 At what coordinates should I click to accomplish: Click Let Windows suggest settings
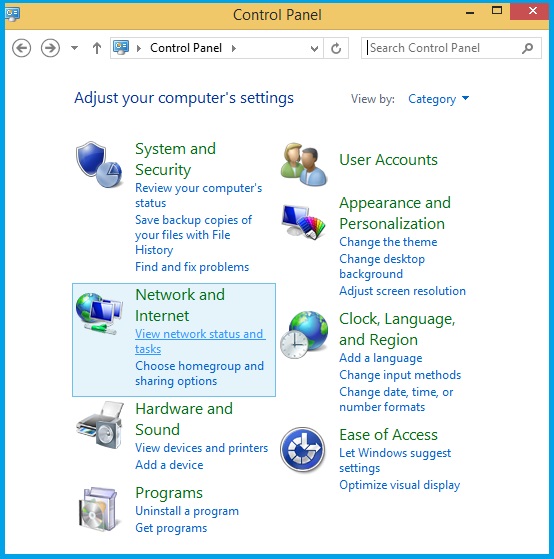tap(395, 460)
